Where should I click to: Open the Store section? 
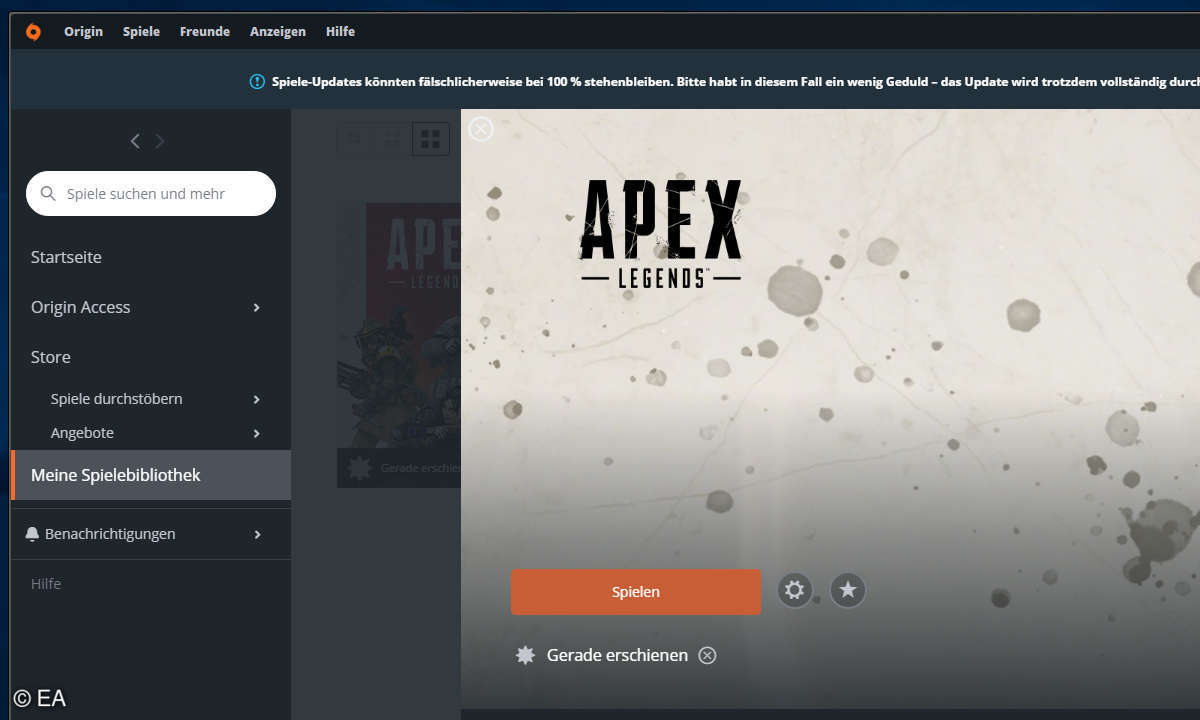pyautogui.click(x=50, y=357)
